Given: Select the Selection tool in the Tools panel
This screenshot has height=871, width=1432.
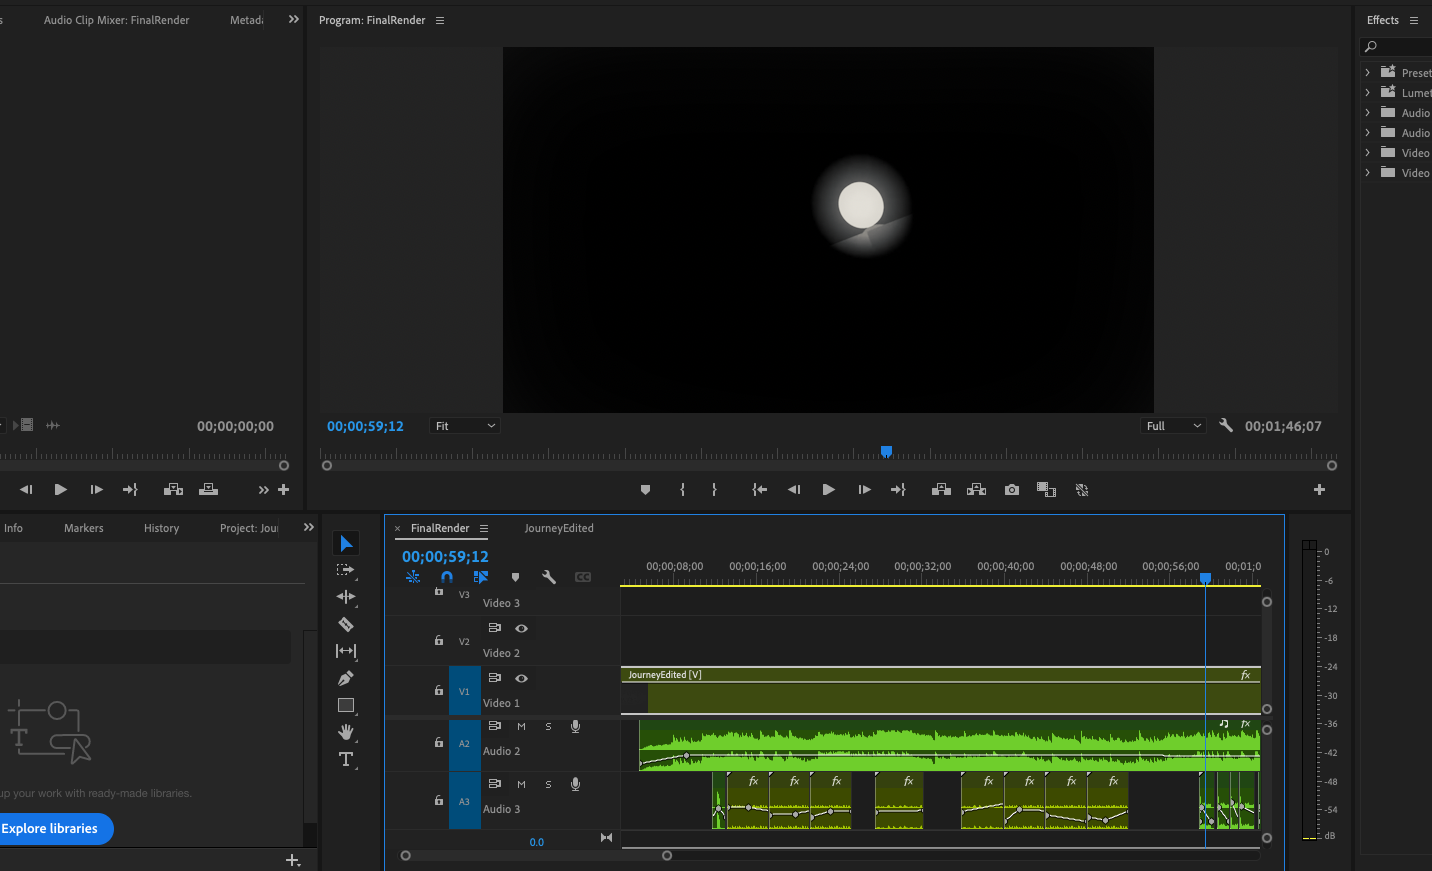Looking at the screenshot, I should coord(346,544).
